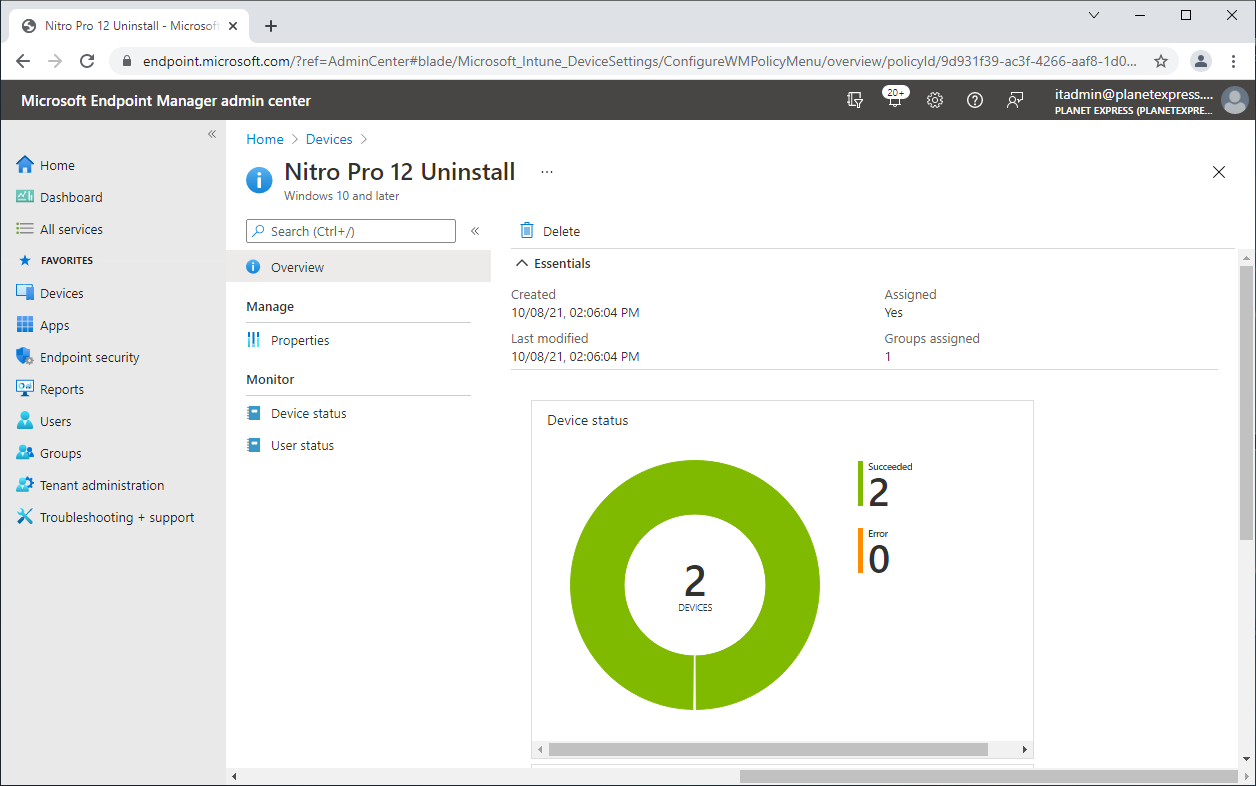Open the itadmin account menu
Viewport: 1256px width, 786px height.
tap(1151, 100)
